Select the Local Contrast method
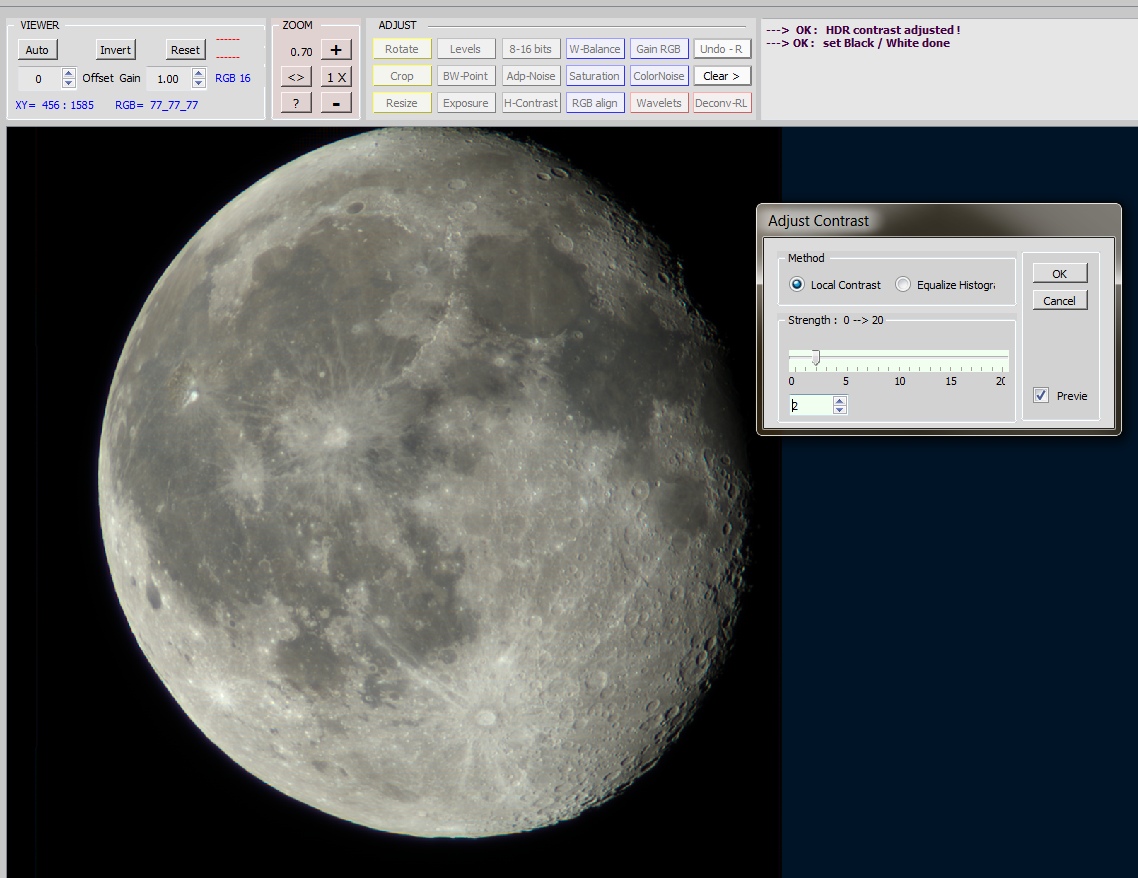The width and height of the screenshot is (1138, 878). (x=797, y=285)
